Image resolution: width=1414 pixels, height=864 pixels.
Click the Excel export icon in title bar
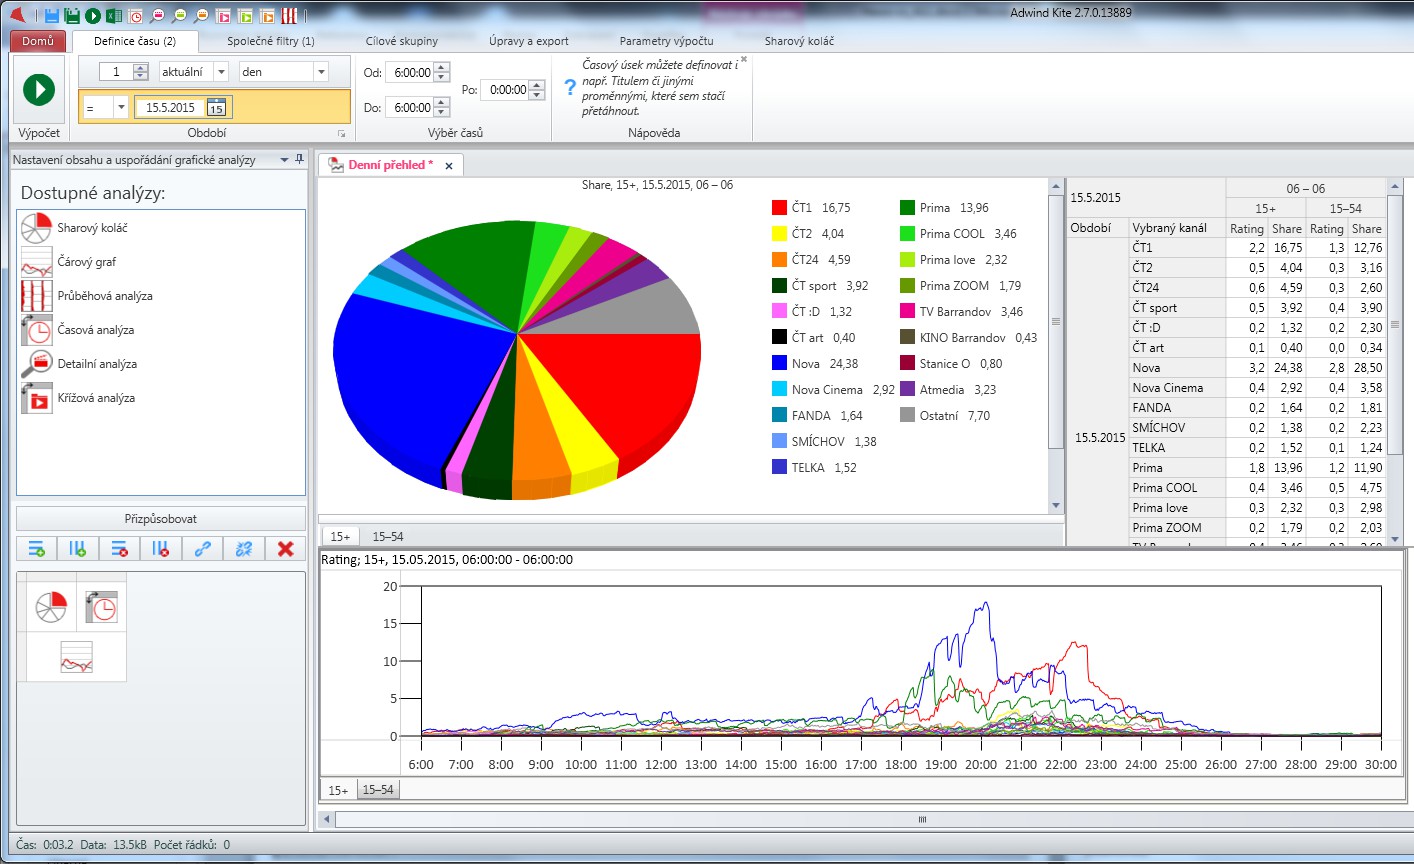[x=114, y=15]
